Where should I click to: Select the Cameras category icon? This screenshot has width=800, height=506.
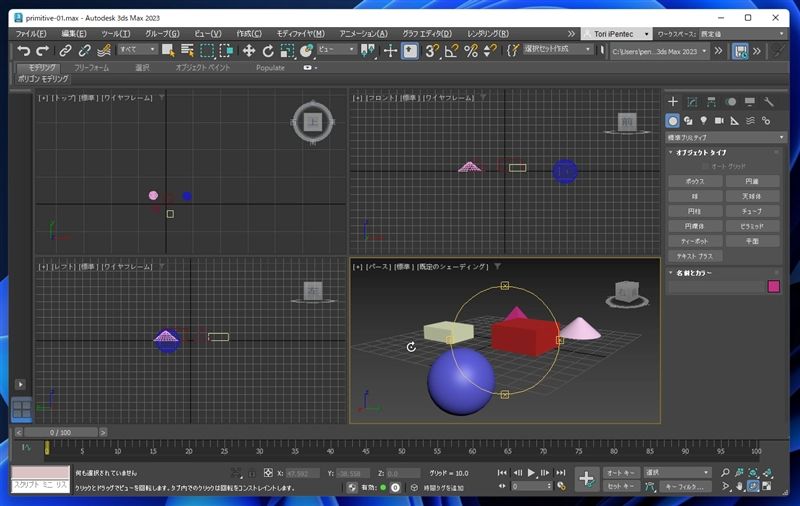tap(719, 120)
